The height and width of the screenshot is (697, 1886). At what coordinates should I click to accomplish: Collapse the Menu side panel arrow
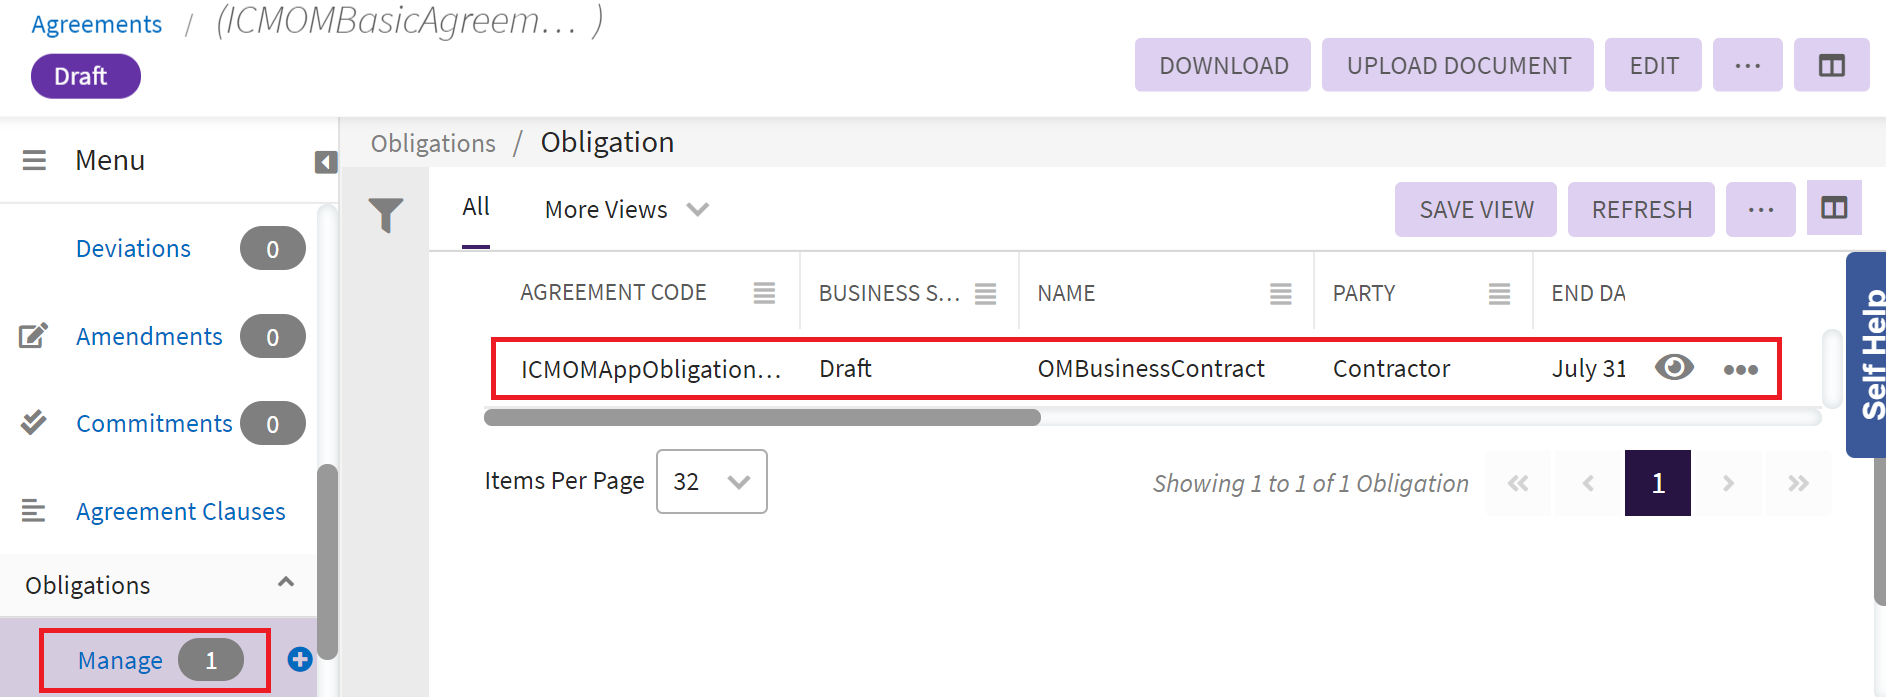coord(326,162)
